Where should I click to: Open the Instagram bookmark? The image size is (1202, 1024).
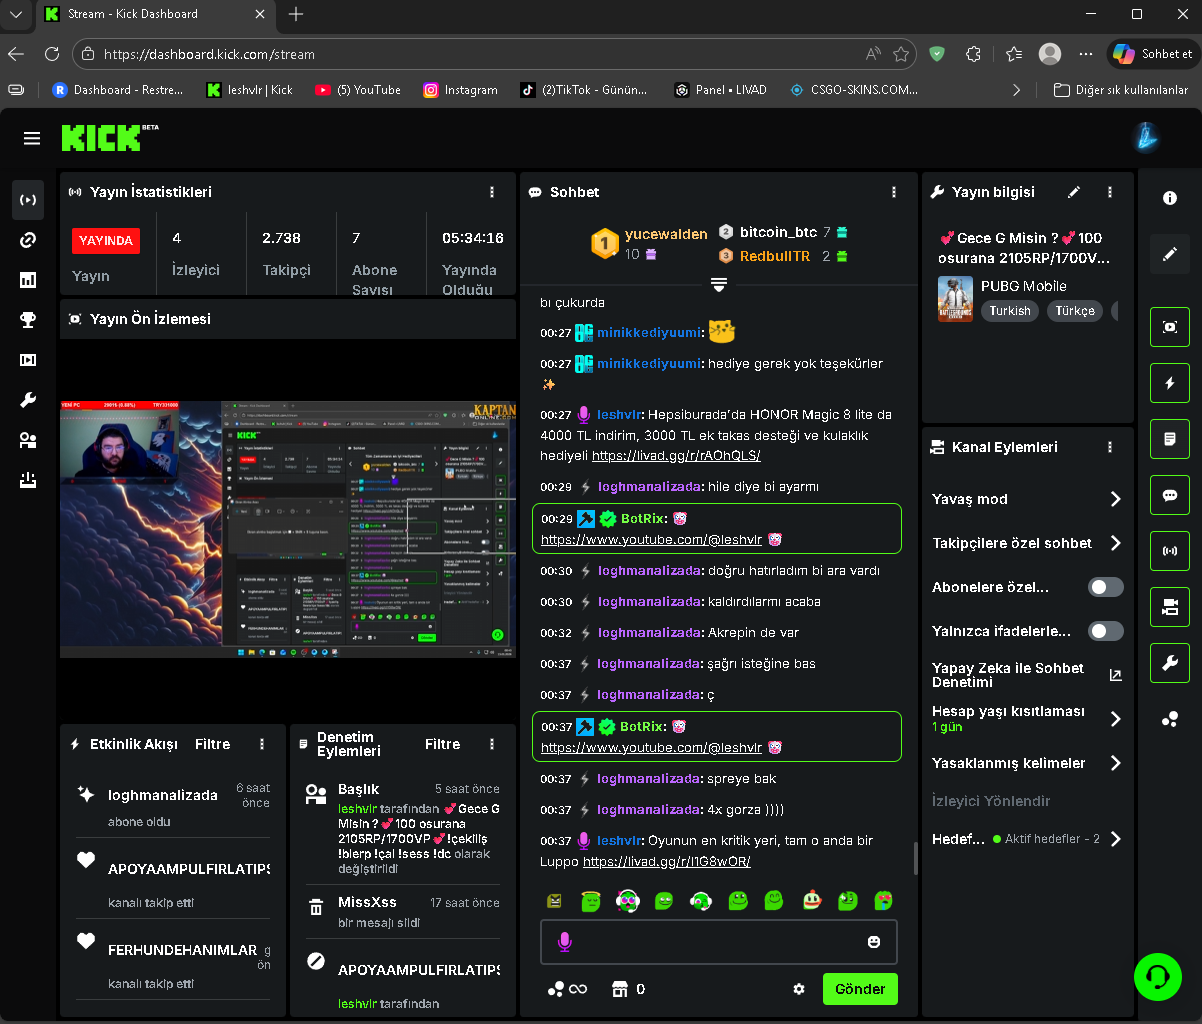[460, 90]
